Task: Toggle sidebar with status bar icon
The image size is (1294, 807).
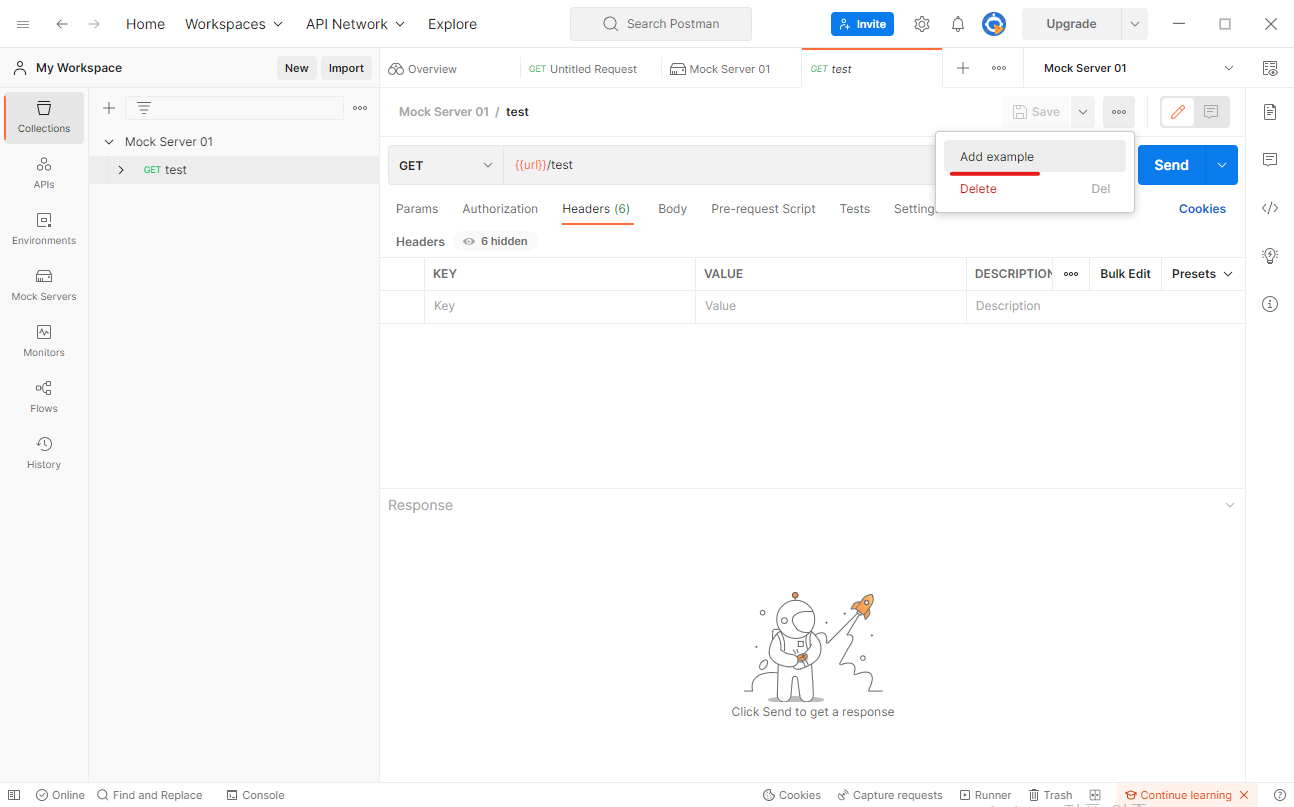Action: pos(14,795)
